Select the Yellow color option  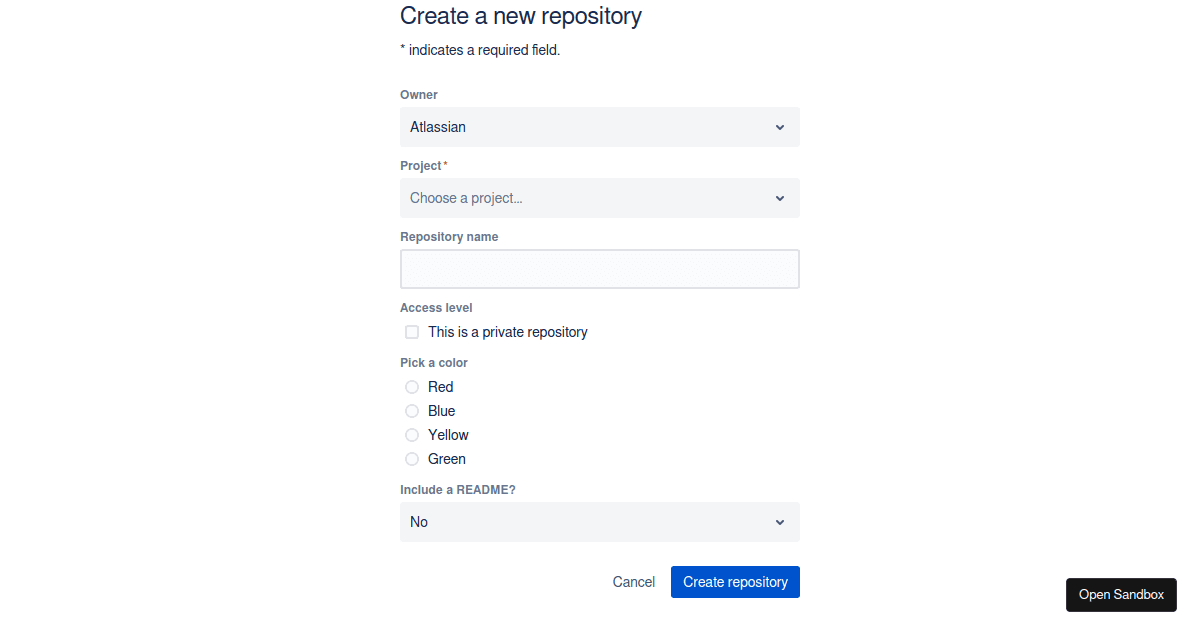[x=412, y=434]
